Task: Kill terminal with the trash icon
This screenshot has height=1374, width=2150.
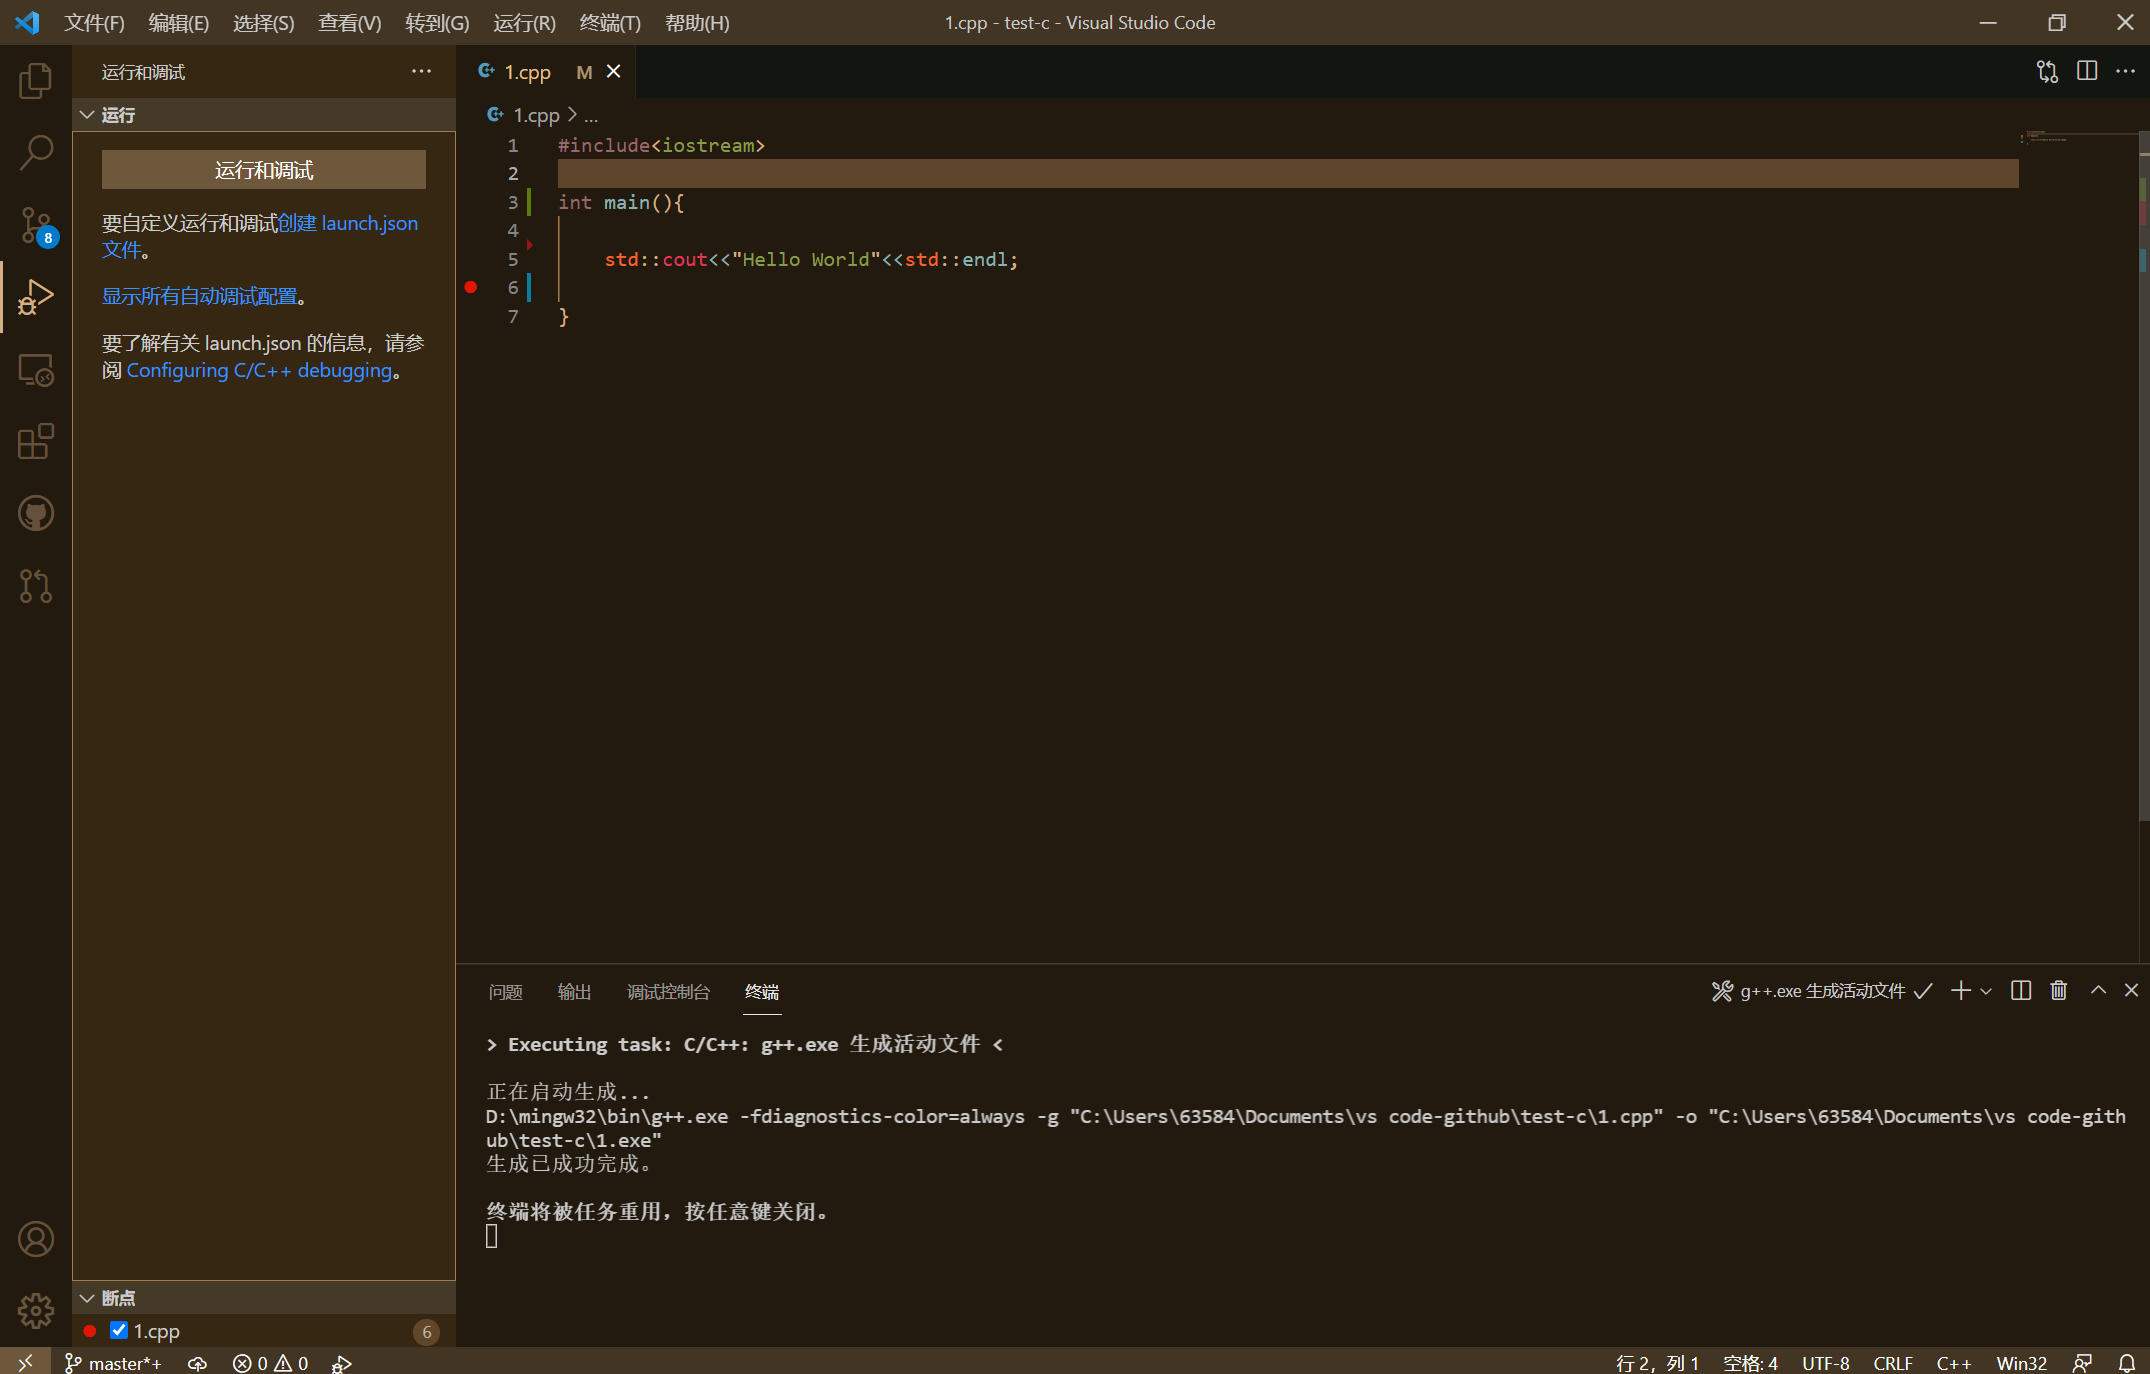Action: (x=2058, y=990)
